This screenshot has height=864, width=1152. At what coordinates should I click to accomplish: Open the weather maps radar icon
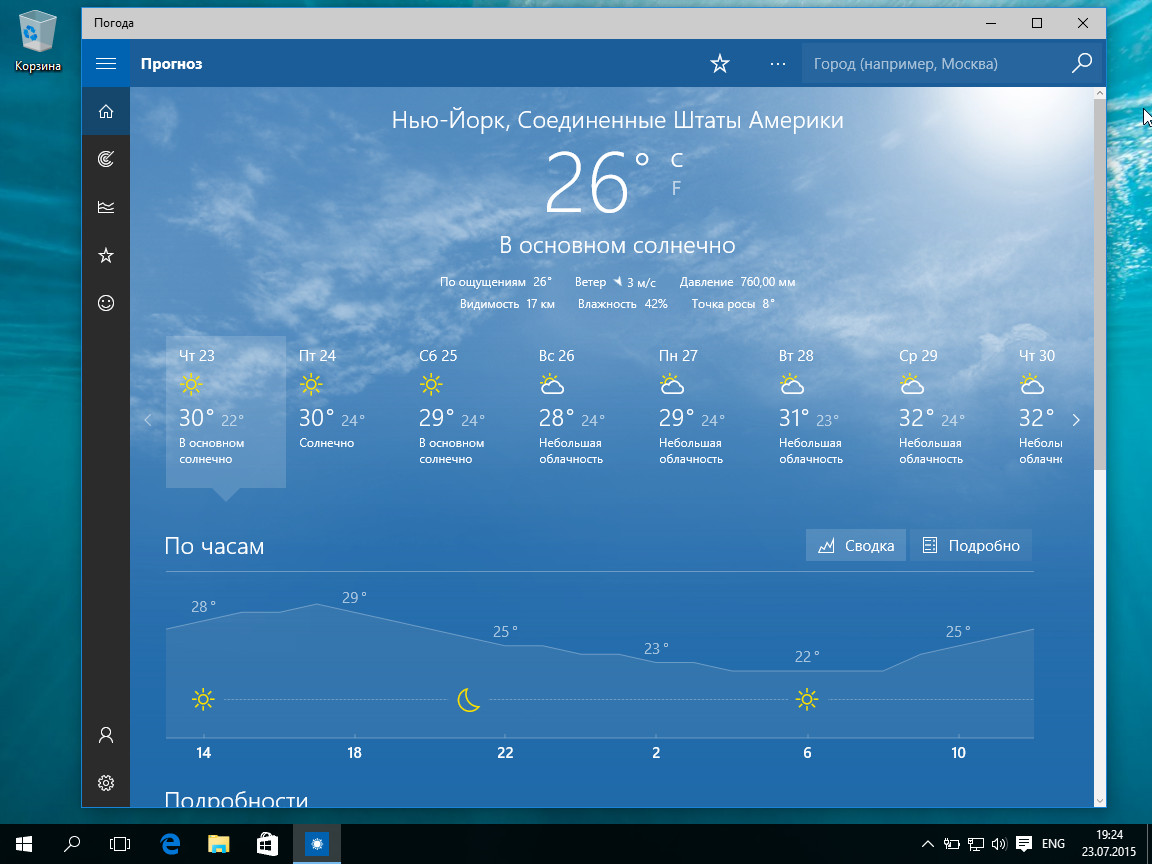coord(106,159)
